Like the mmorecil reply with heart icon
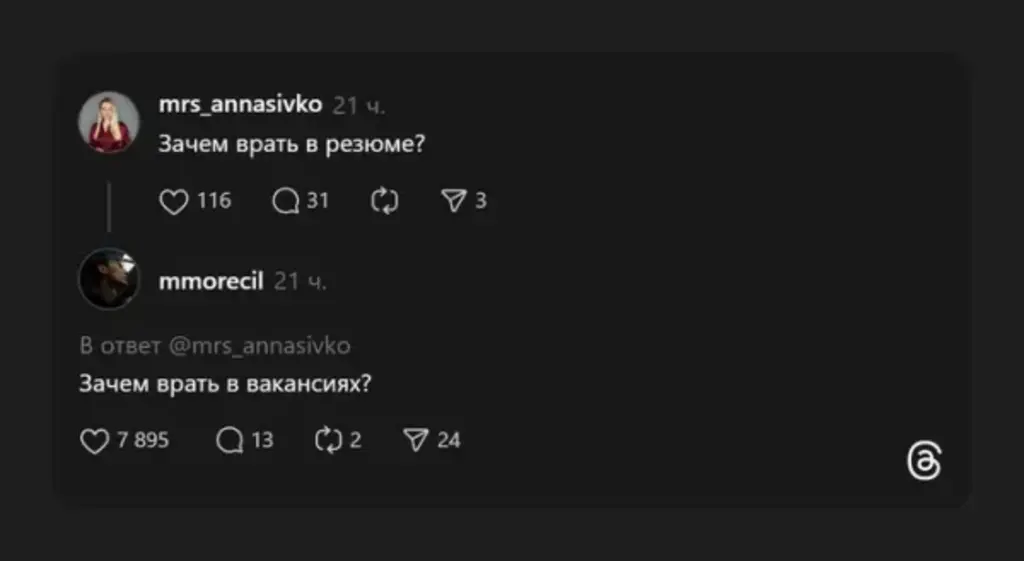This screenshot has height=561, width=1024. [x=93, y=441]
